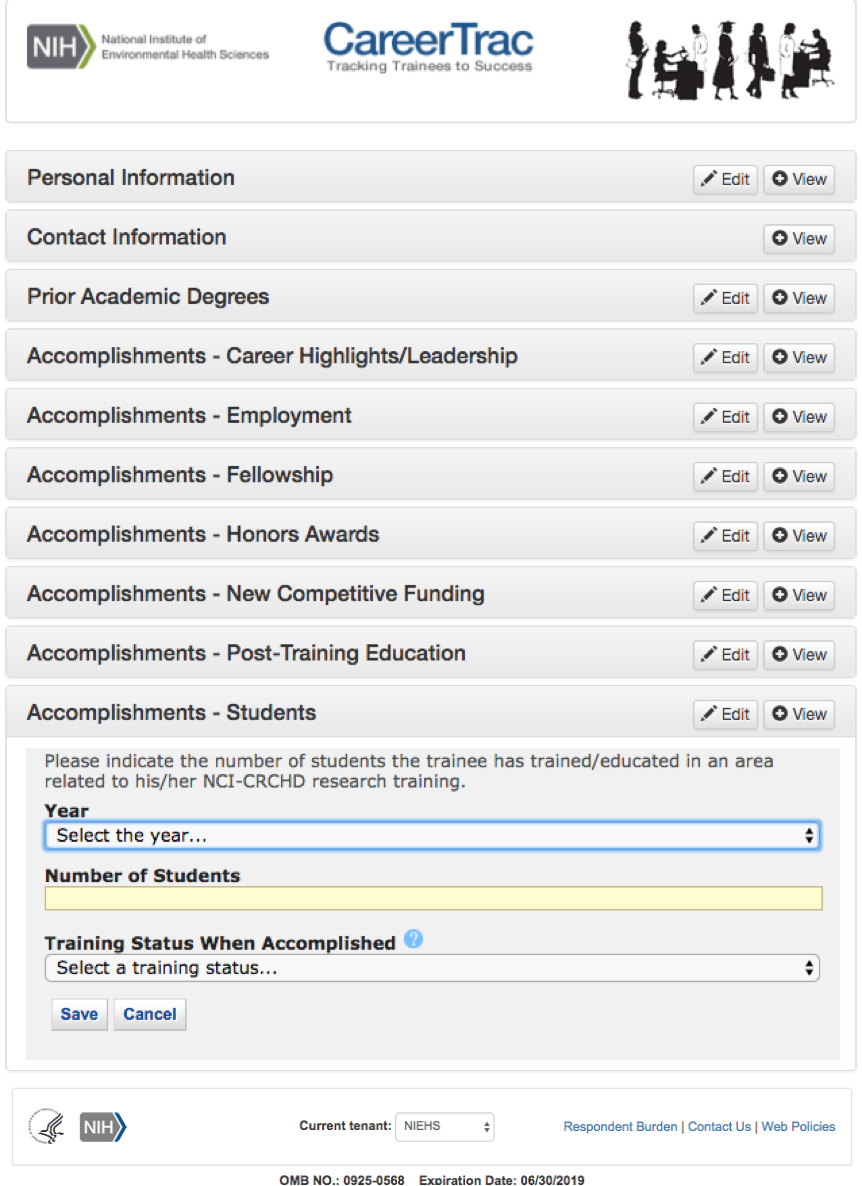Edit the Accomplishments - Fellowship section

pyautogui.click(x=725, y=476)
